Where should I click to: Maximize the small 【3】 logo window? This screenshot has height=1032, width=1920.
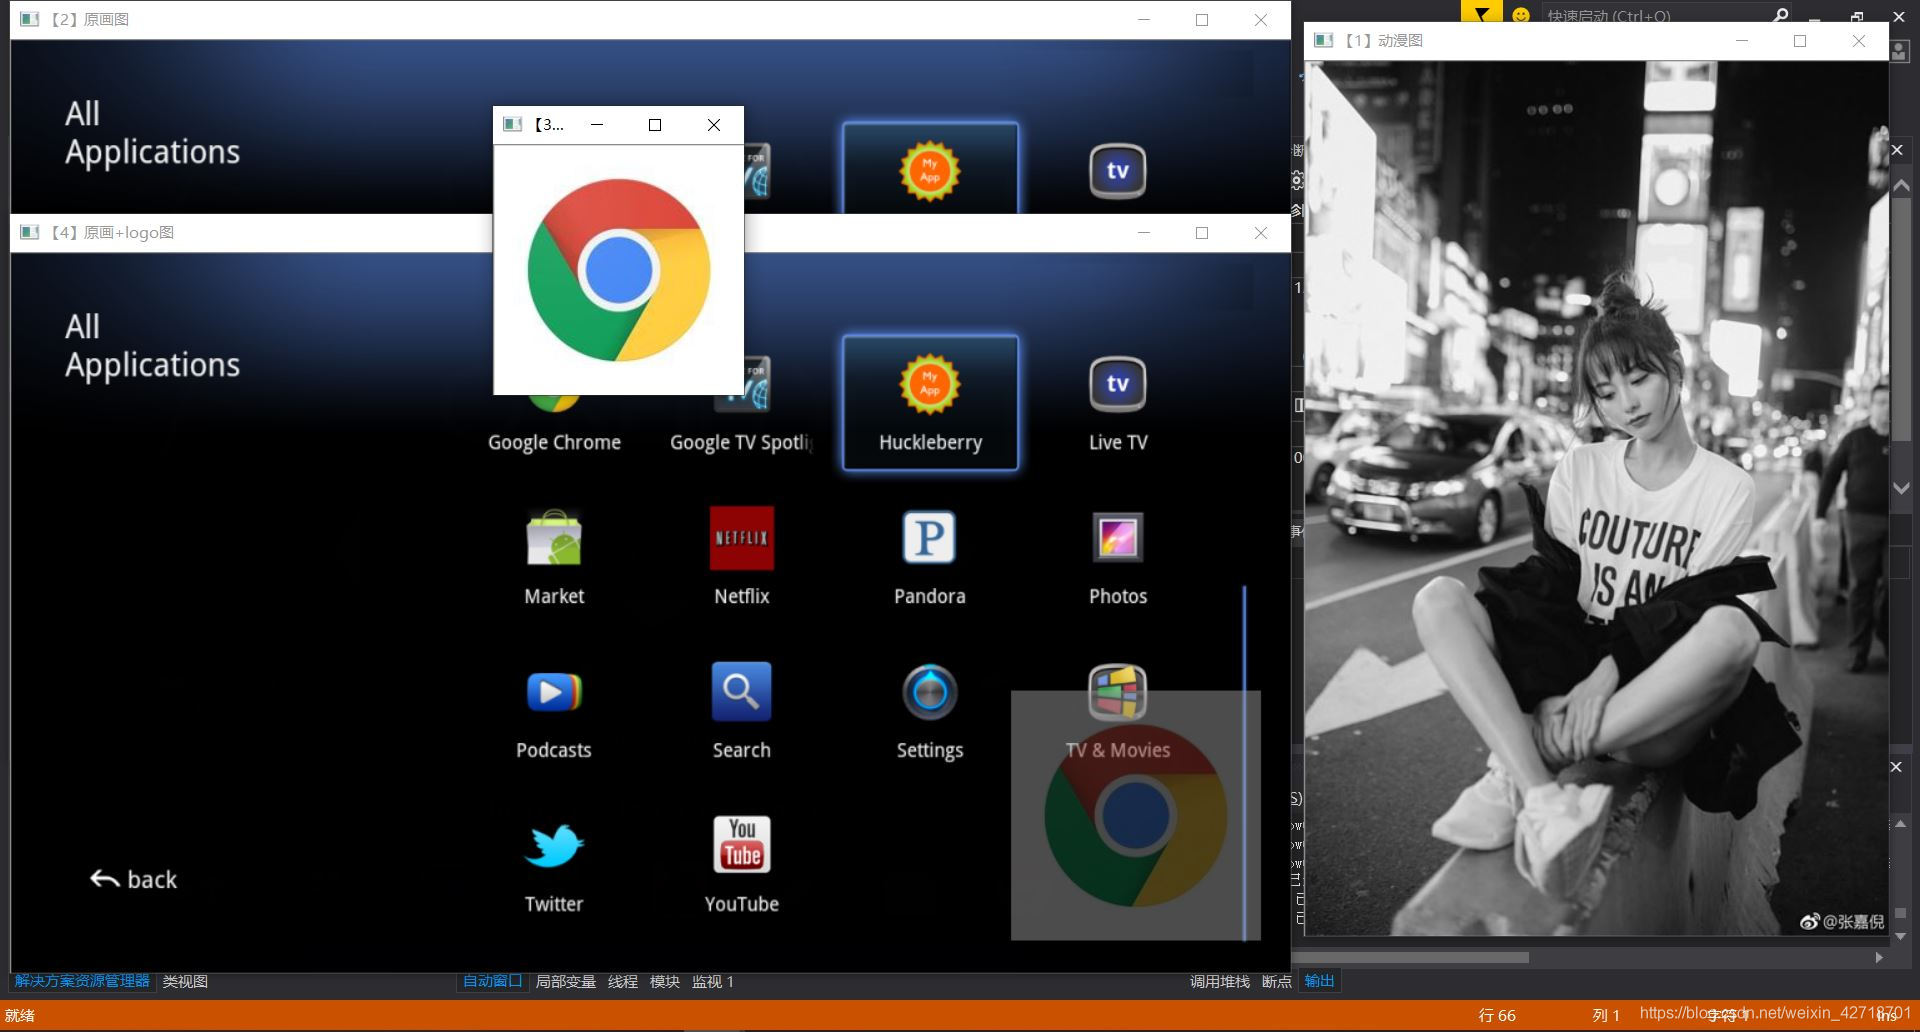[655, 124]
